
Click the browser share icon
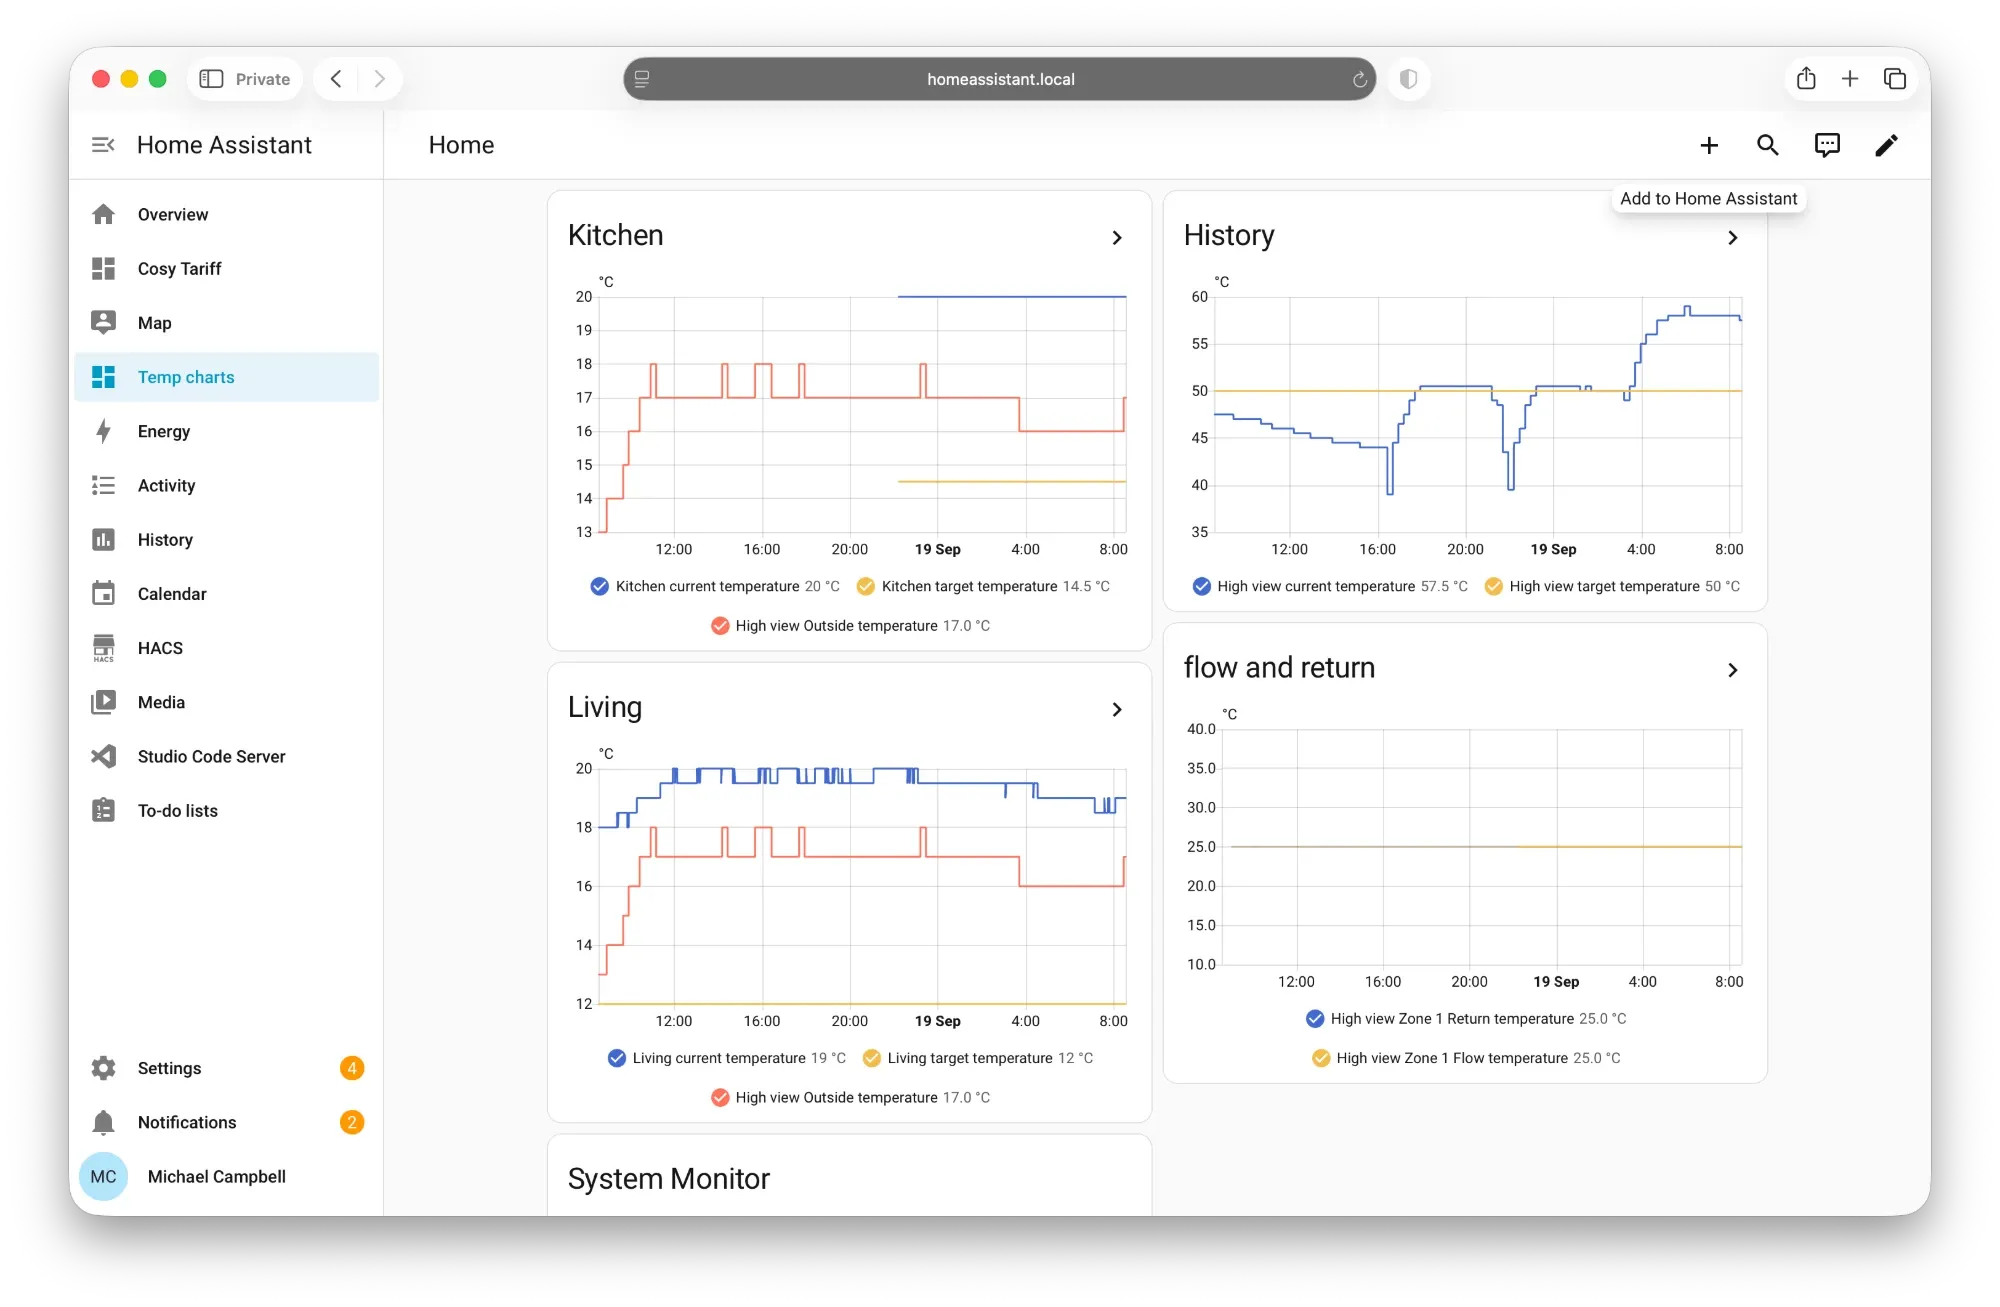(x=1806, y=79)
